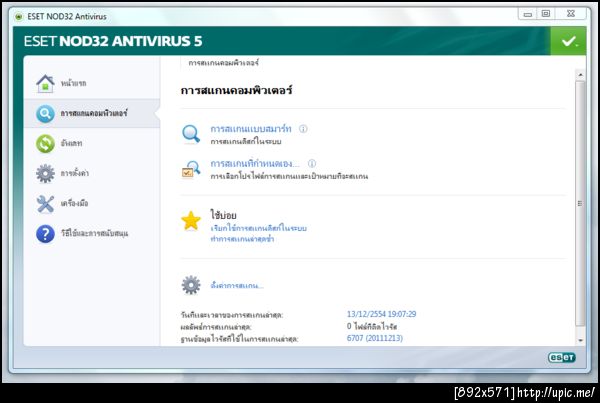This screenshot has height=403, width=600.
Task: Click the ESET logo at bottom right
Action: pos(561,357)
